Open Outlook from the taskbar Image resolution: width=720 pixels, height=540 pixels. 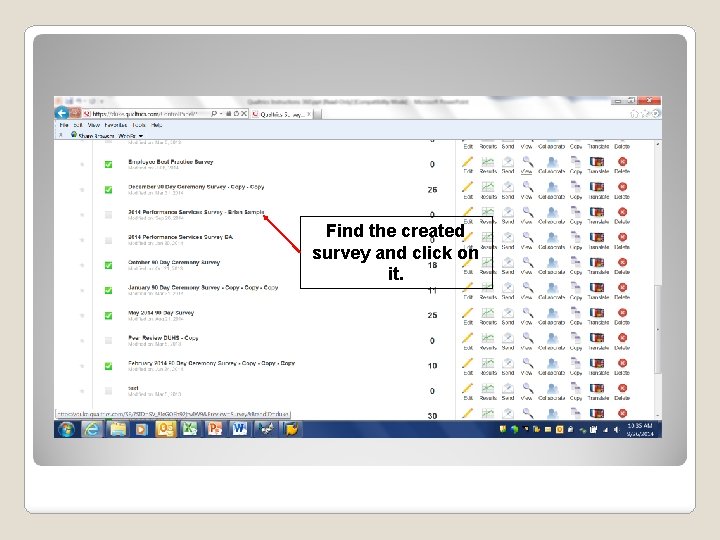tap(165, 429)
